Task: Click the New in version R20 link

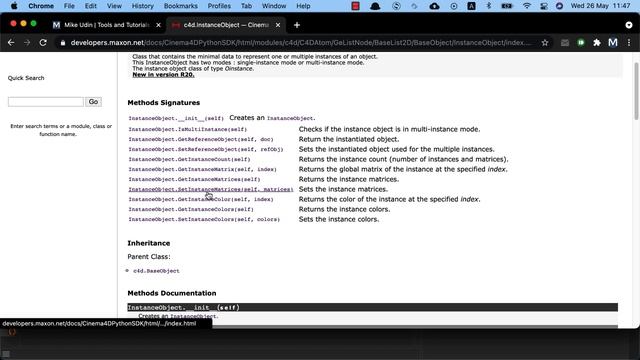Action: click(163, 75)
